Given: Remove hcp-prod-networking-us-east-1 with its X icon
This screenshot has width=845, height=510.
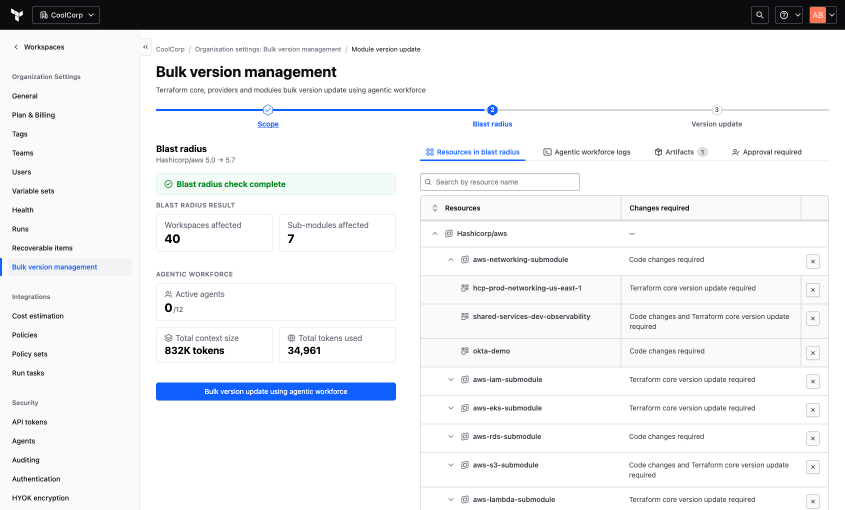Looking at the screenshot, I should point(813,290).
